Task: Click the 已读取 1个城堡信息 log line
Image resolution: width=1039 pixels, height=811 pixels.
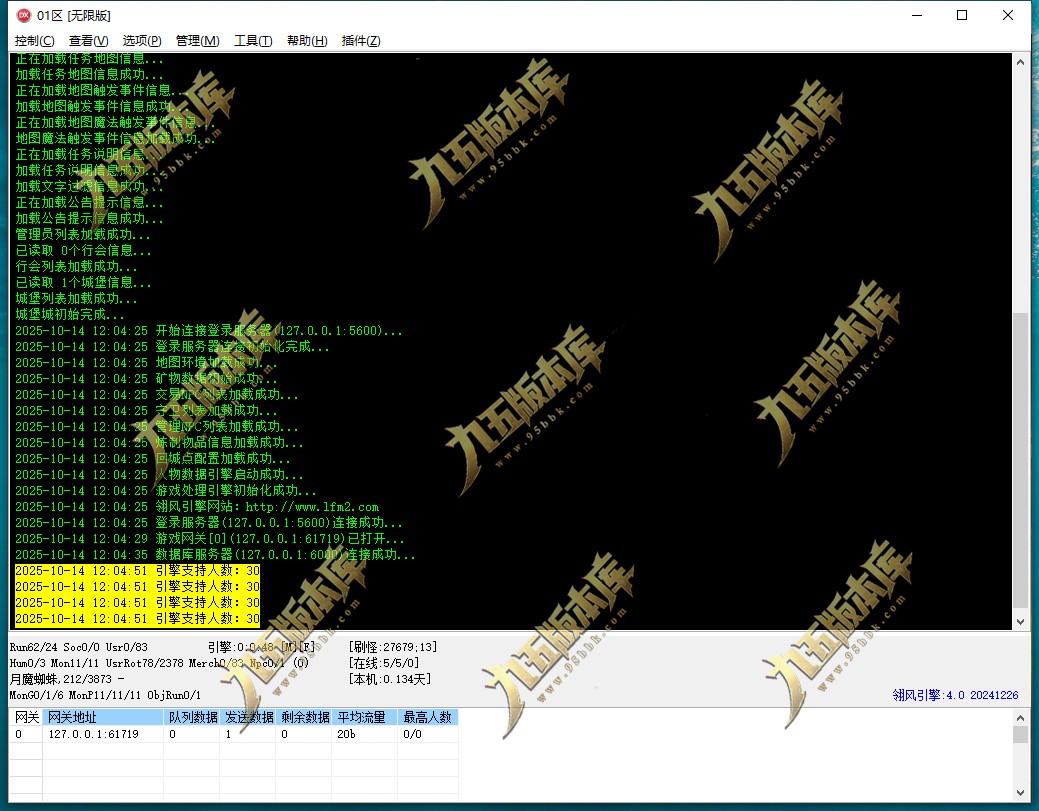Action: pos(83,282)
